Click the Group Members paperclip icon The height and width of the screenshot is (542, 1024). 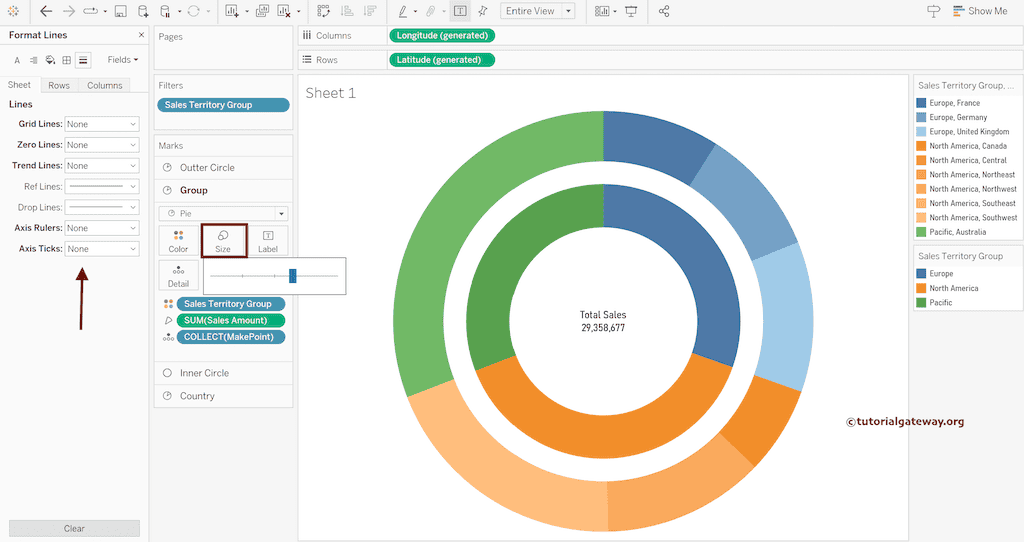[431, 11]
